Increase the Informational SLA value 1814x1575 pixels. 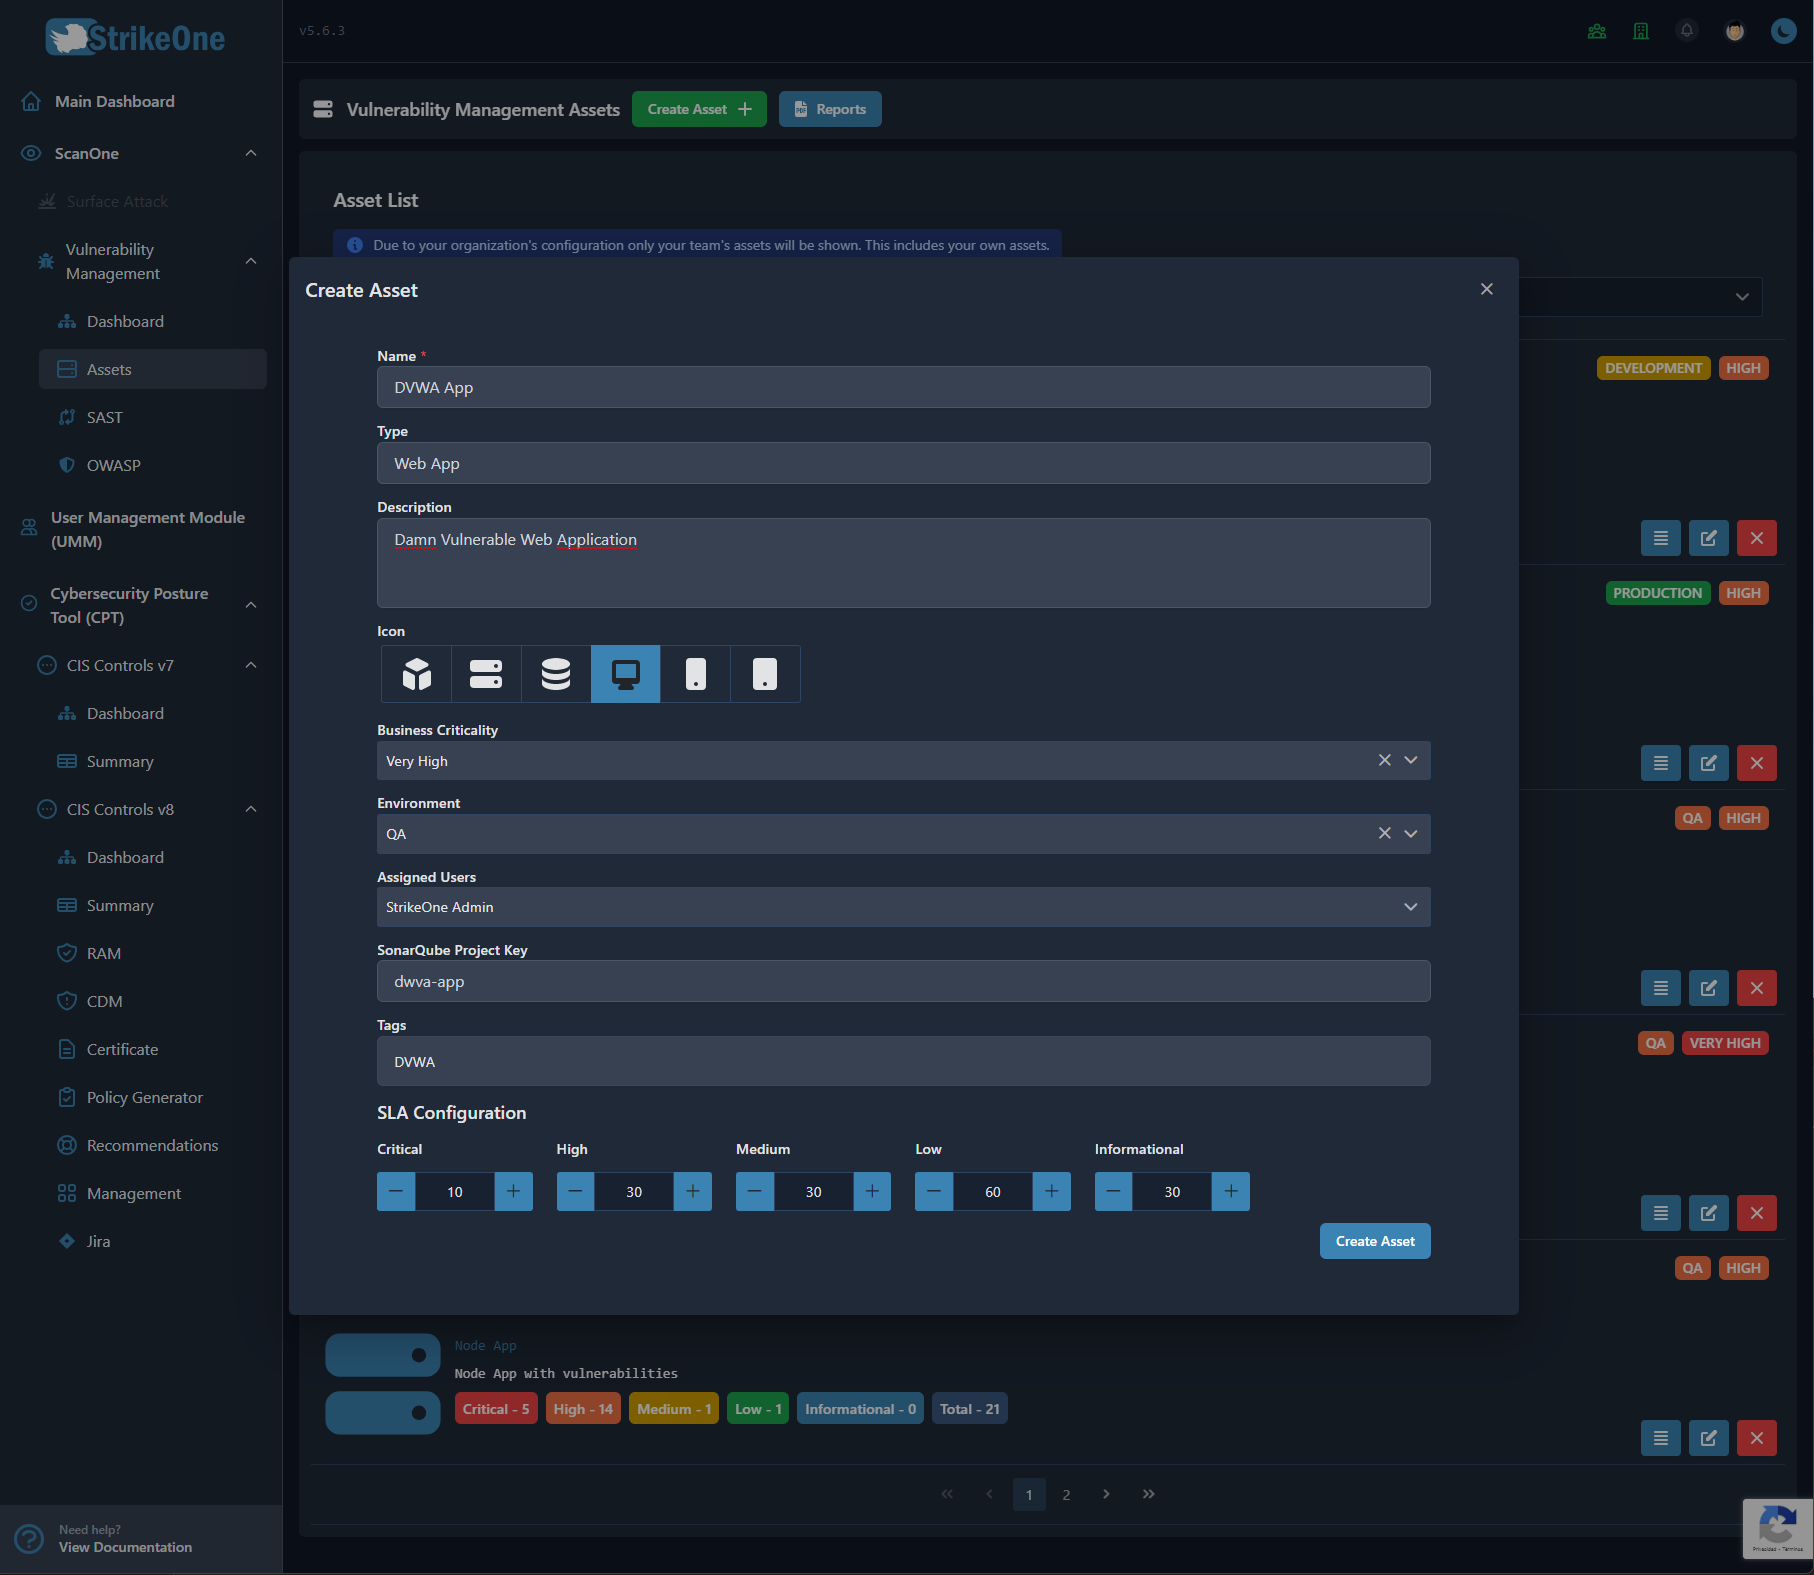tap(1231, 1191)
